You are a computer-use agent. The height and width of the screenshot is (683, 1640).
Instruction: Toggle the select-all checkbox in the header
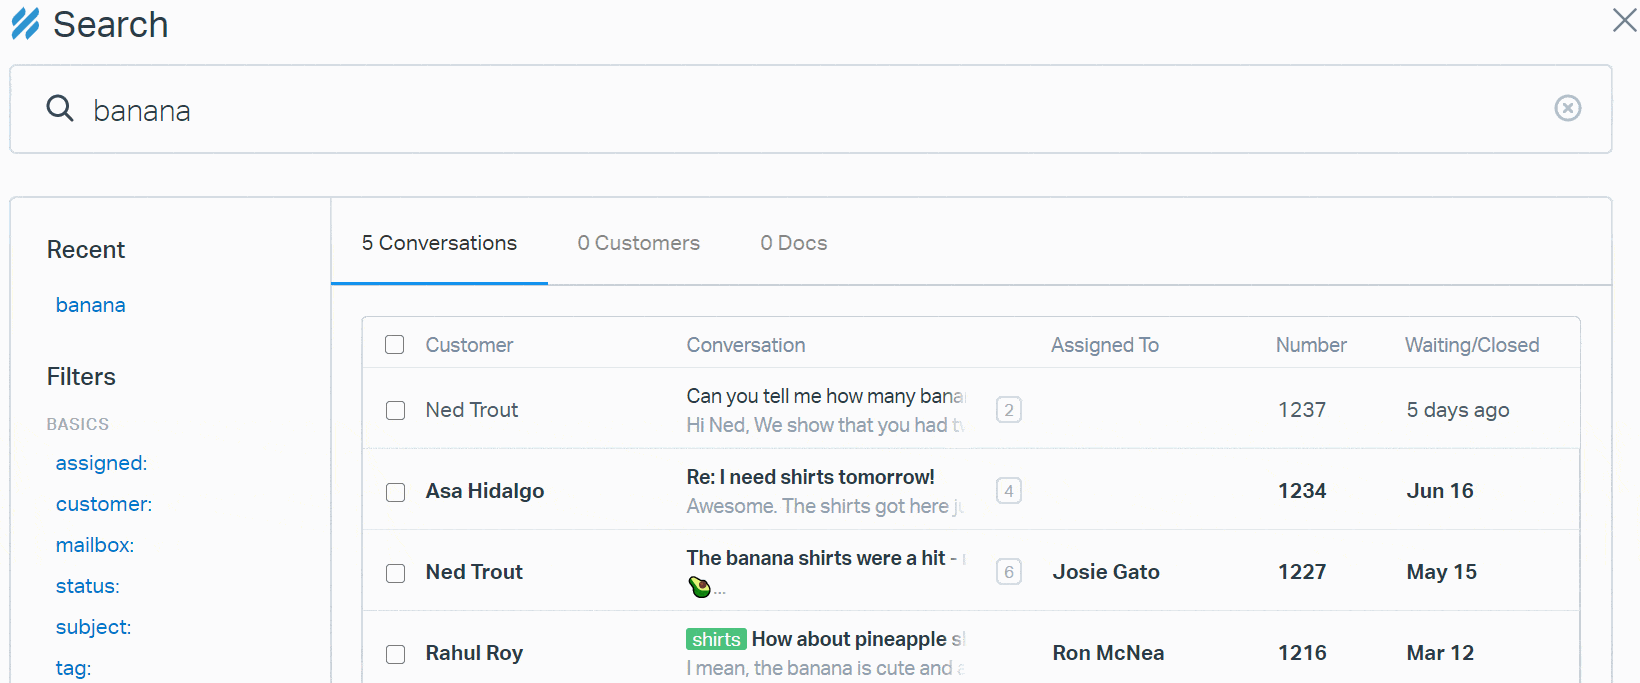coord(395,345)
